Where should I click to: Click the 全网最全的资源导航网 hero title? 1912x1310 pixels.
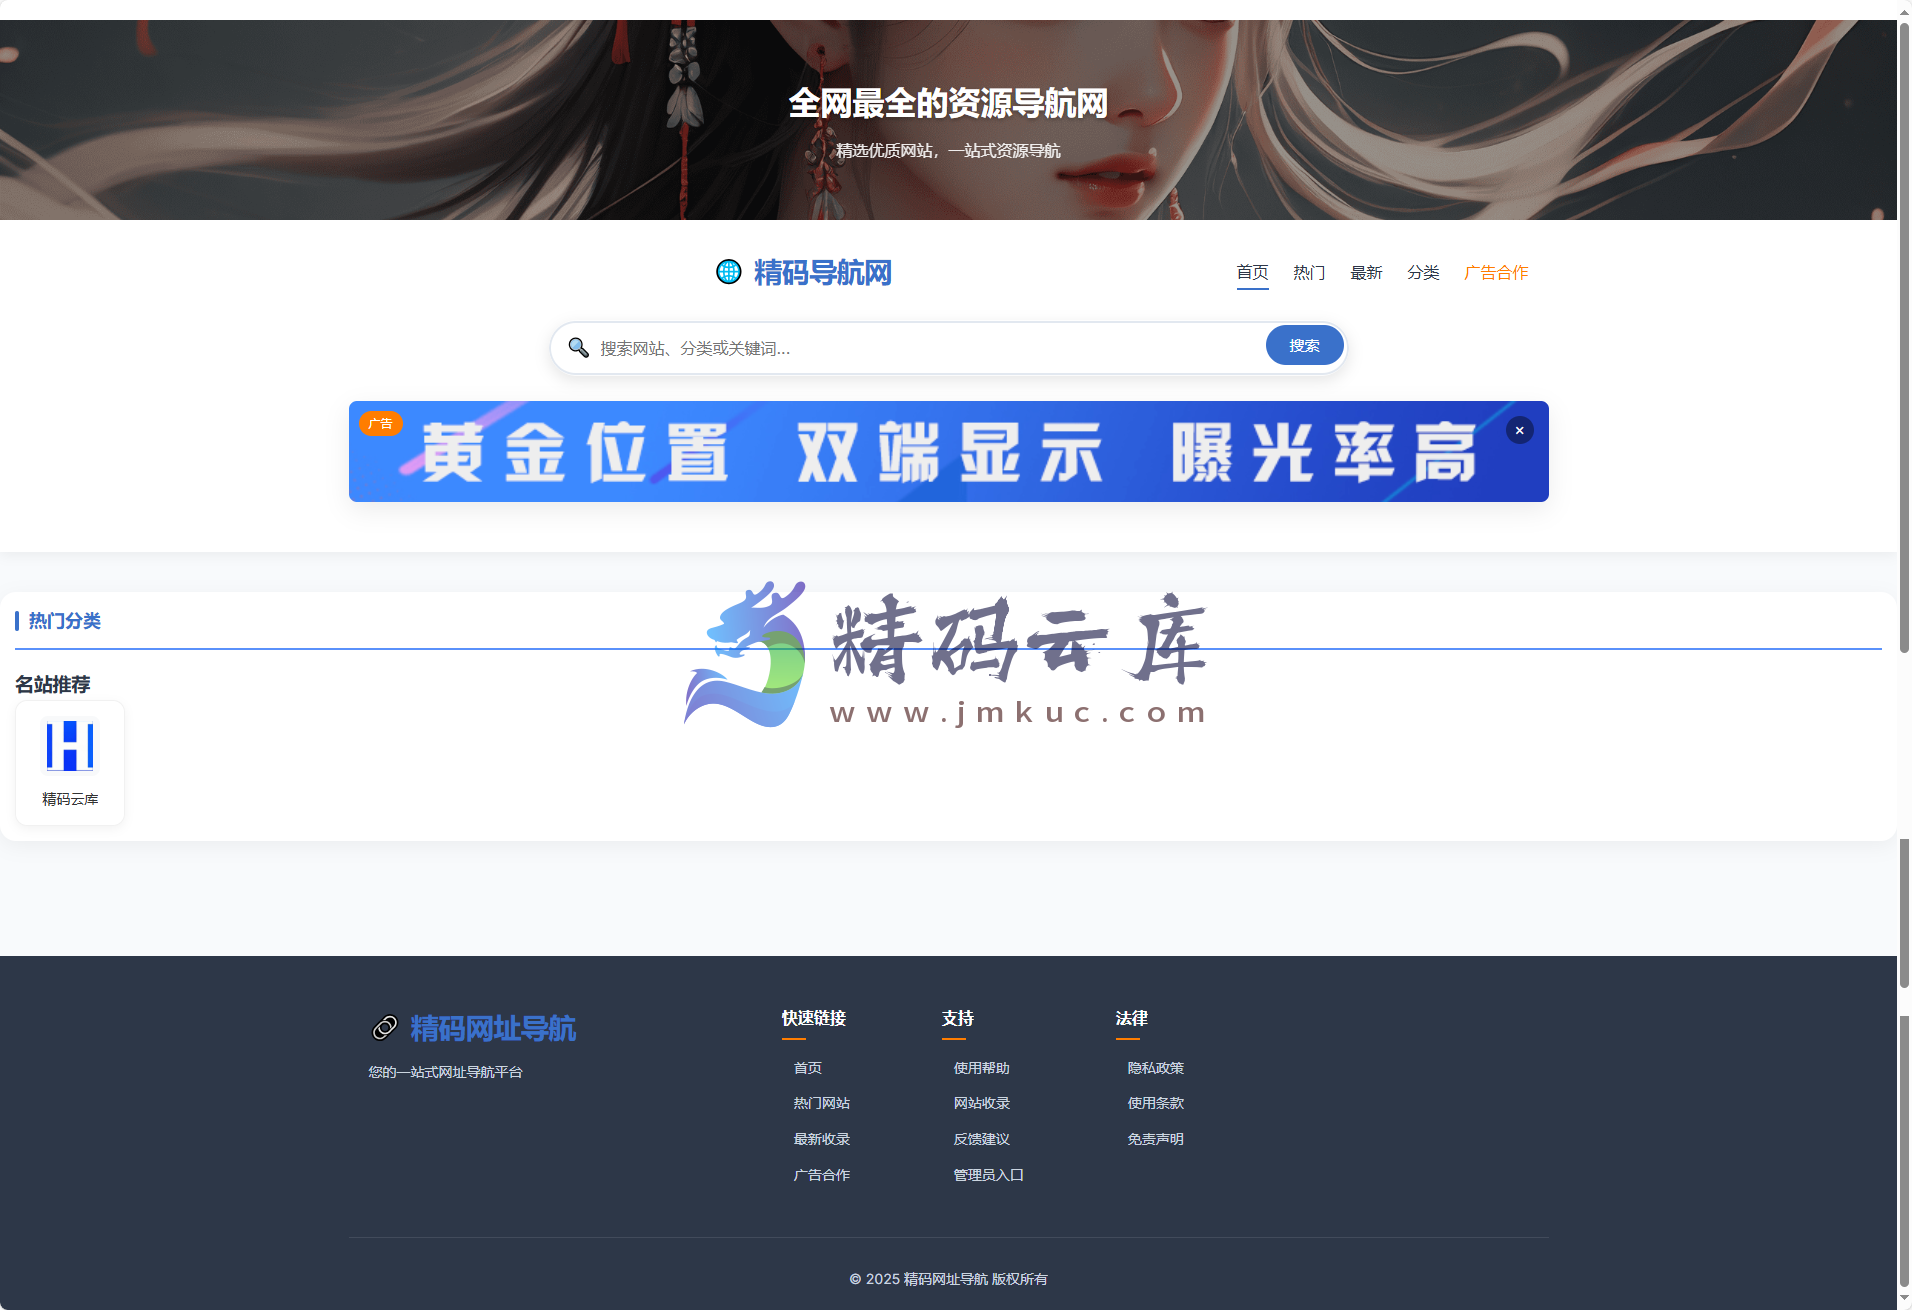click(x=948, y=103)
